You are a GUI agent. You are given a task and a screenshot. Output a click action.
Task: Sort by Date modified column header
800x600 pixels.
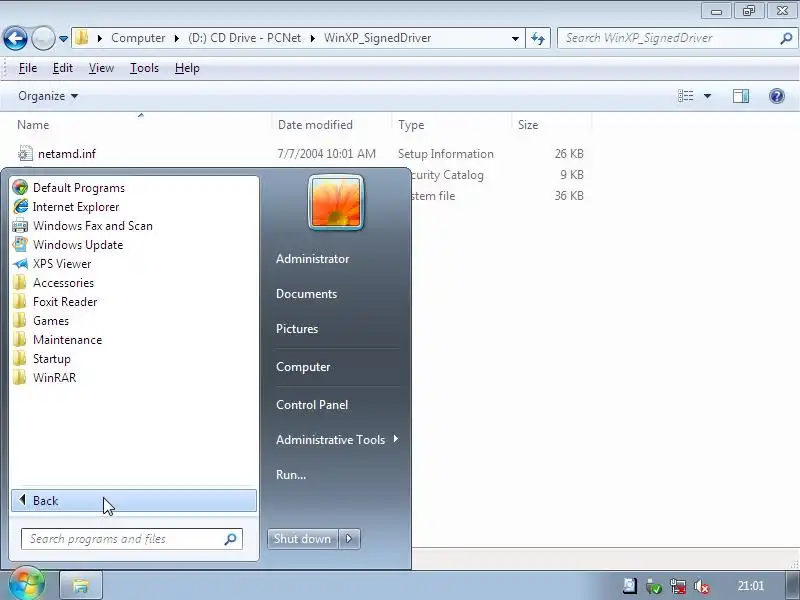(331, 124)
